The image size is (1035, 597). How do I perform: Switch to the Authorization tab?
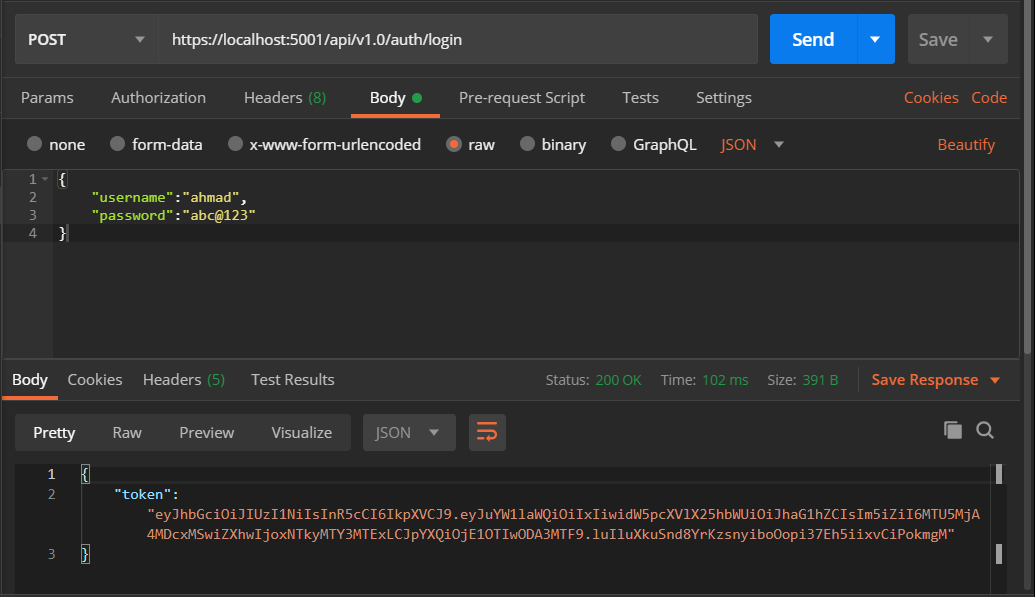coord(158,98)
